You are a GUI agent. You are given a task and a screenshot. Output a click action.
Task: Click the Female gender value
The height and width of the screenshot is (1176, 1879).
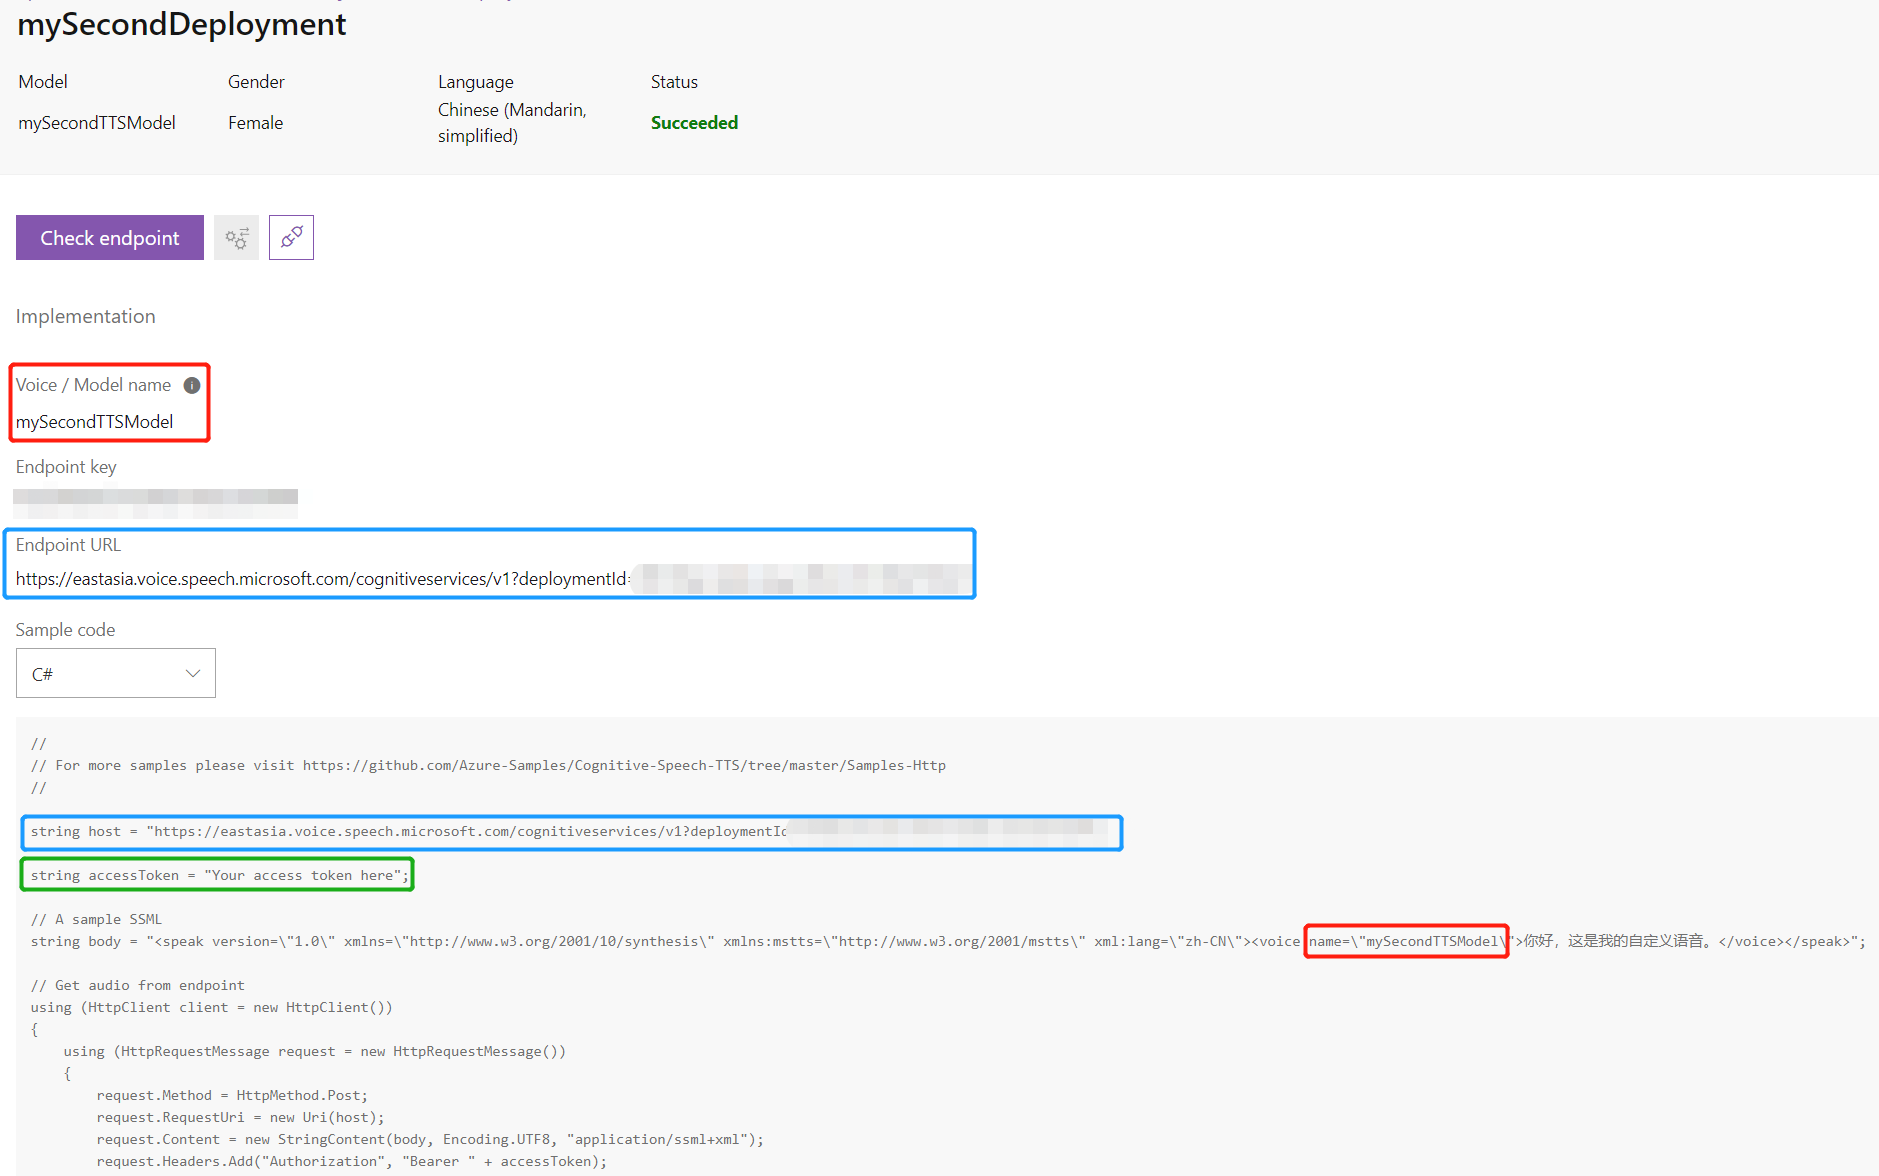coord(255,123)
